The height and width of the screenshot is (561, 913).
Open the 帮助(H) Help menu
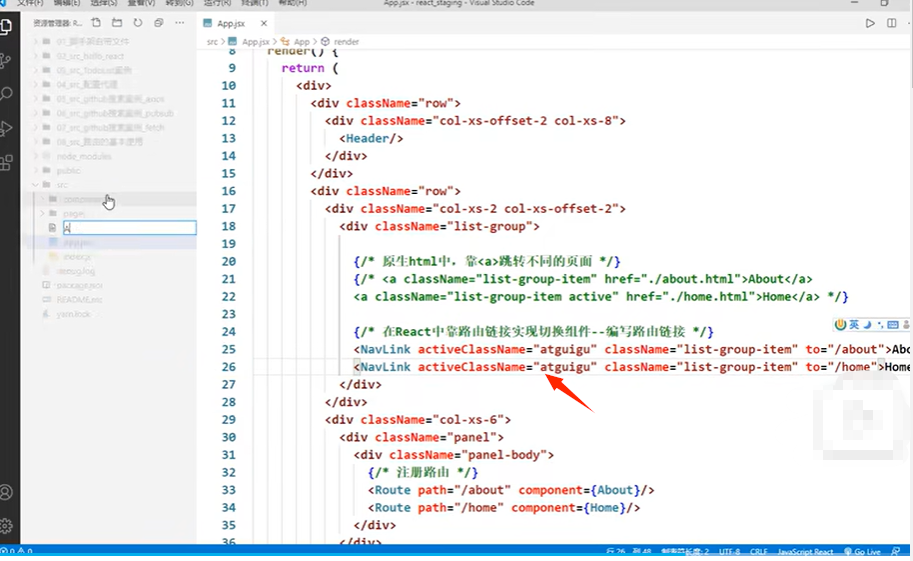292,3
